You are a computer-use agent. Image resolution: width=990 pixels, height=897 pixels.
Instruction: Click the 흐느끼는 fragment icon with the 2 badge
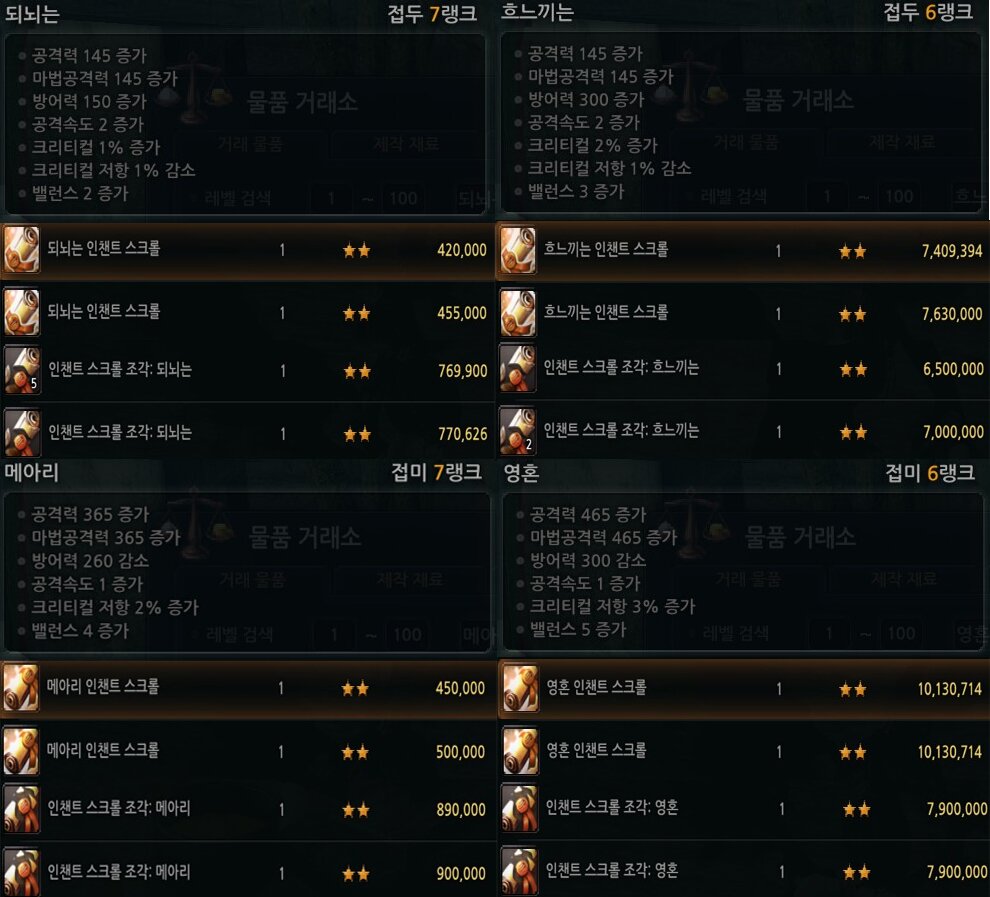pyautogui.click(x=518, y=432)
